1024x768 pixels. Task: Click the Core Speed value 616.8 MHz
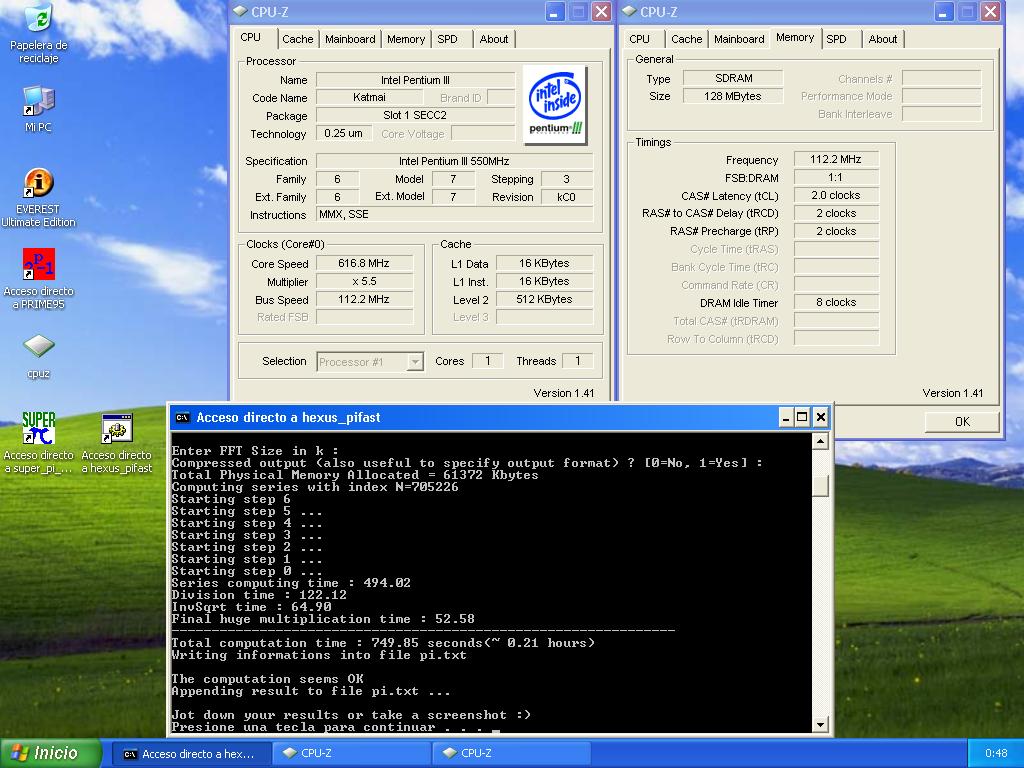pos(364,264)
